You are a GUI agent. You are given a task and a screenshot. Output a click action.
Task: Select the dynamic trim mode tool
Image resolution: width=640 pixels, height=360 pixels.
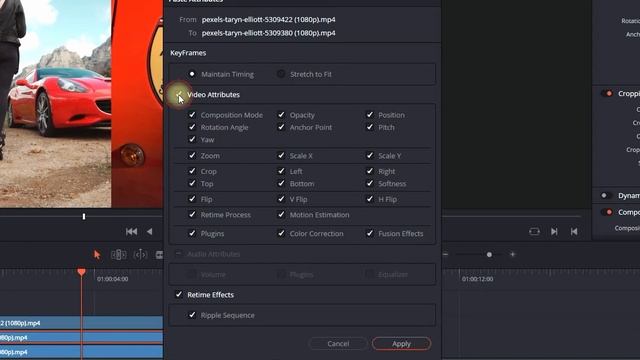tap(140, 255)
